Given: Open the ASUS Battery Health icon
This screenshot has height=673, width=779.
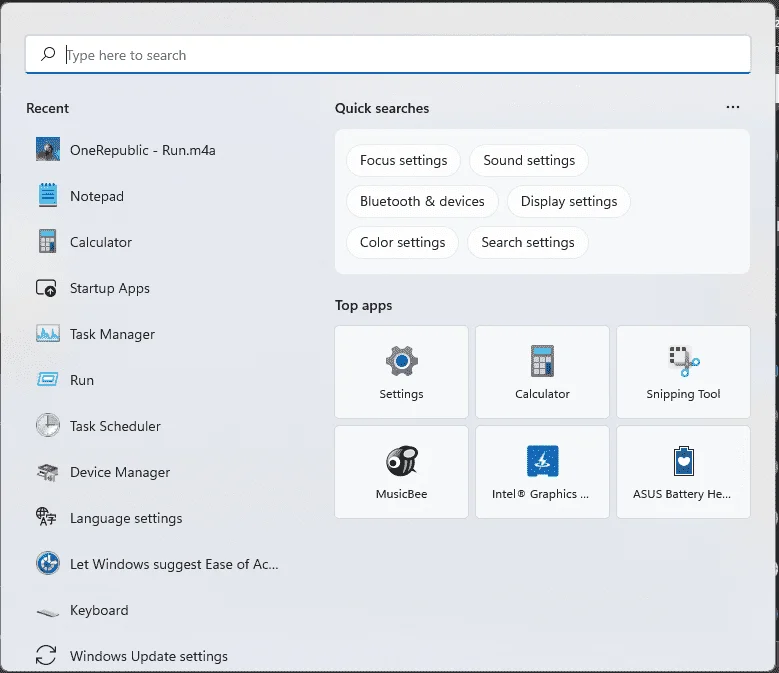Looking at the screenshot, I should 684,460.
